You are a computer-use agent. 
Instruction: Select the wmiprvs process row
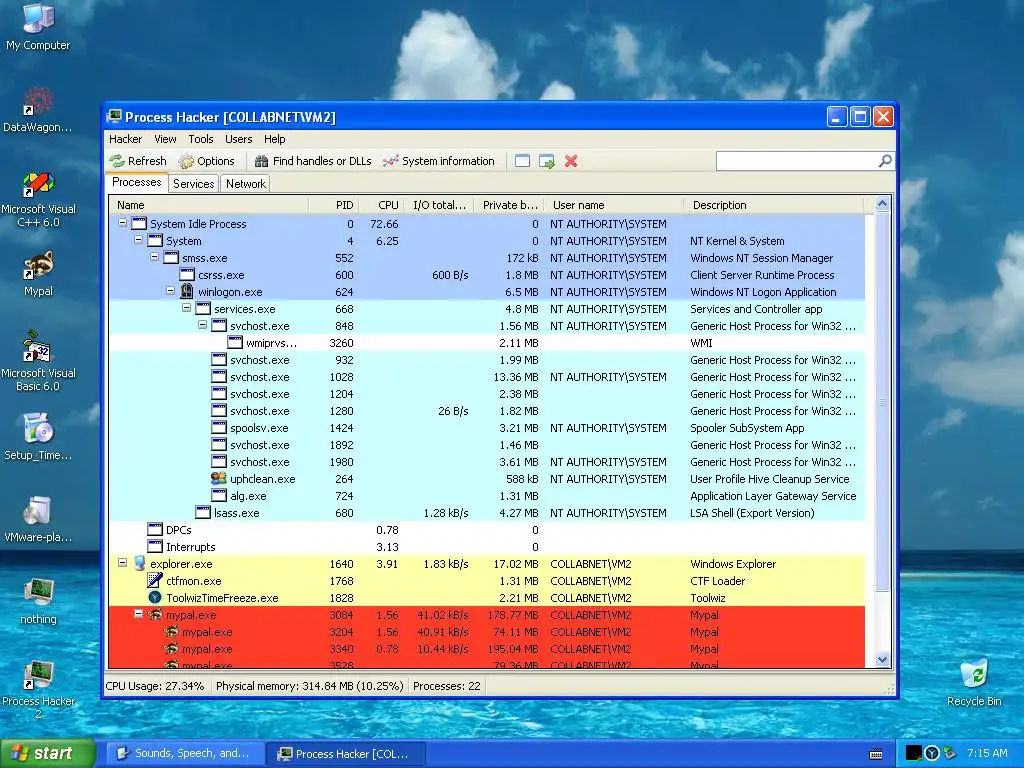pos(487,343)
